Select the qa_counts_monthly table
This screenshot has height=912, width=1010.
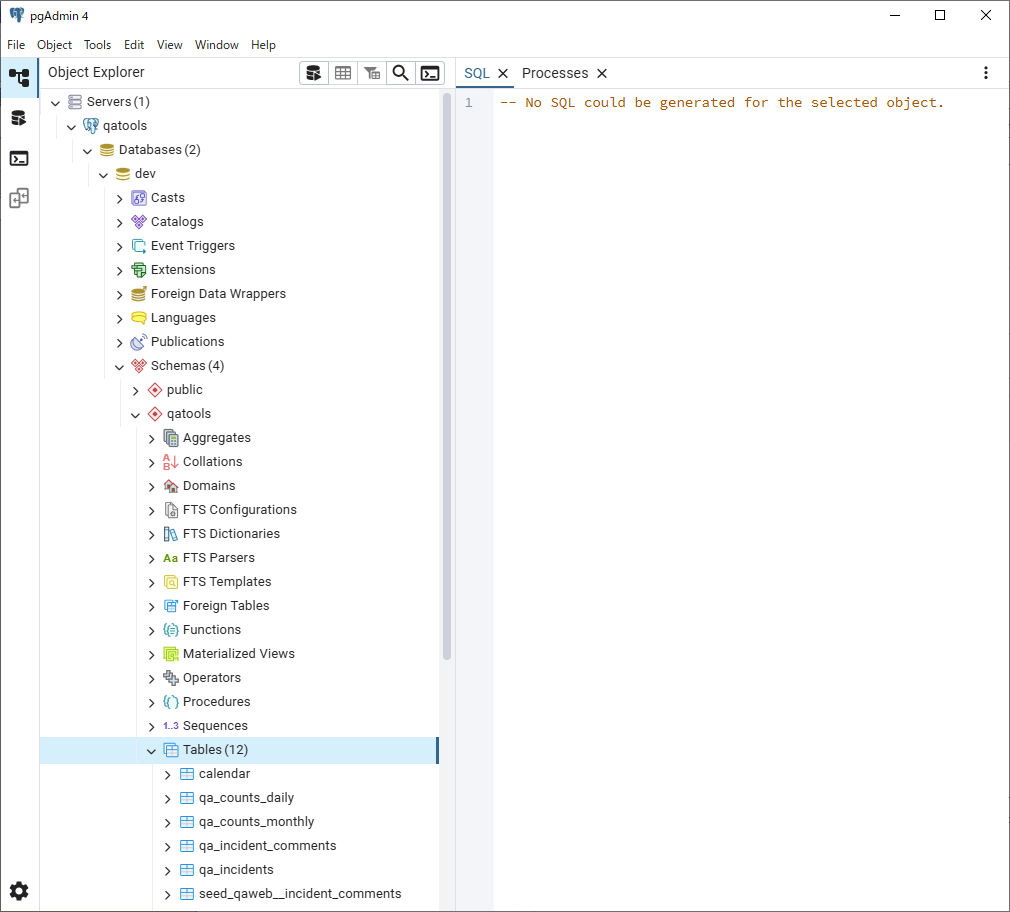tap(256, 822)
